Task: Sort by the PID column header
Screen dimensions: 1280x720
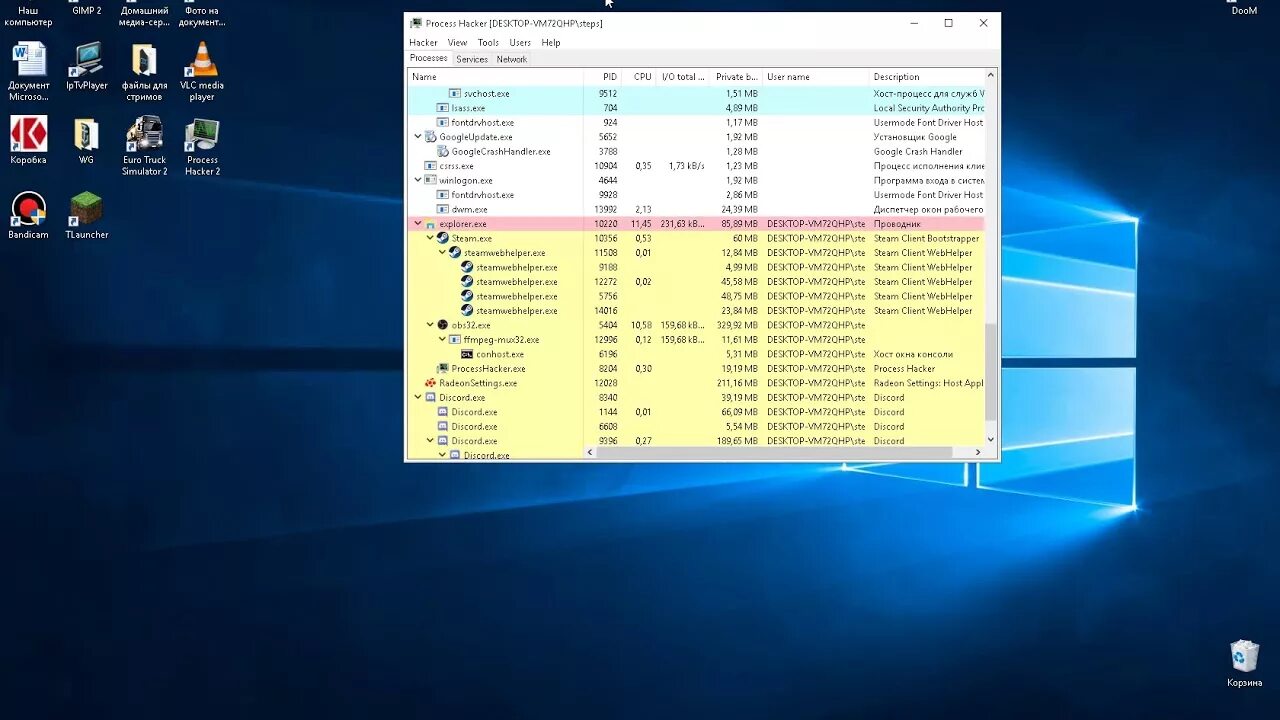Action: [x=603, y=77]
